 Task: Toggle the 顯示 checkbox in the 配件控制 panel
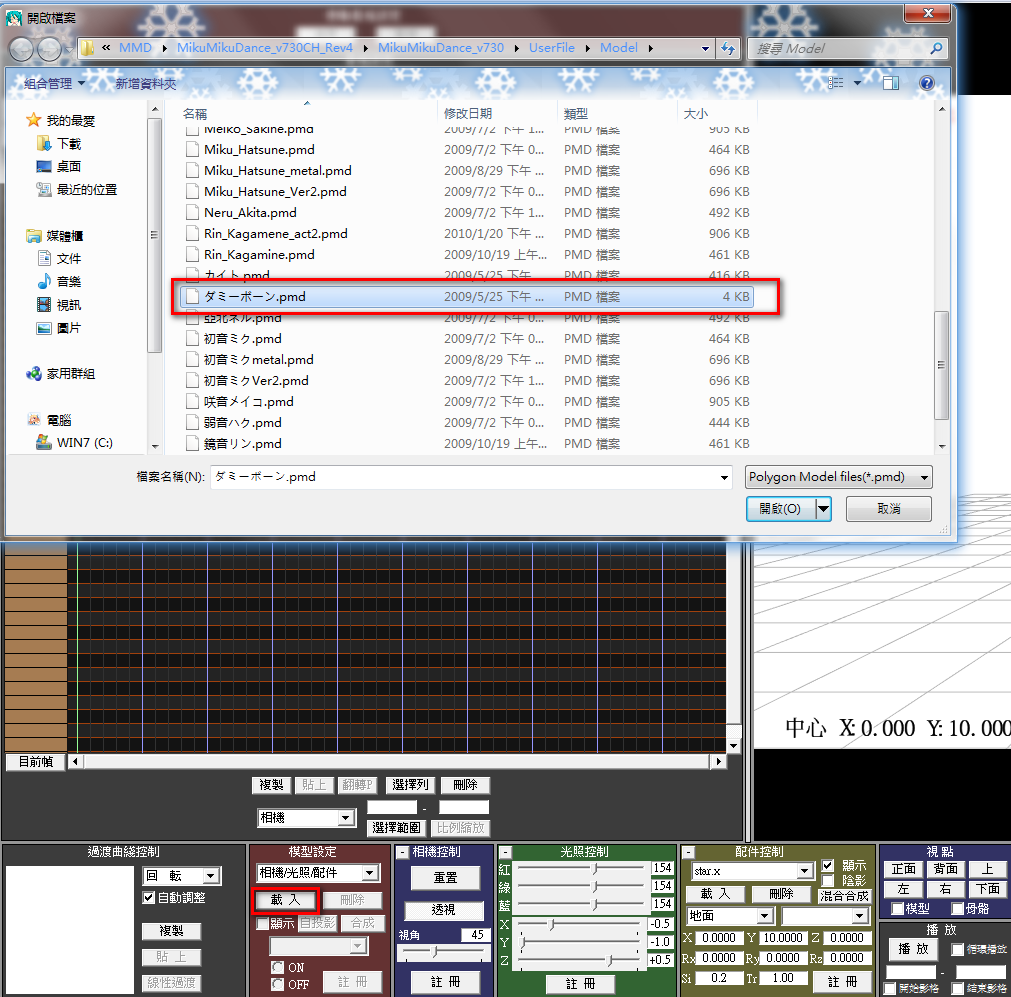[828, 865]
